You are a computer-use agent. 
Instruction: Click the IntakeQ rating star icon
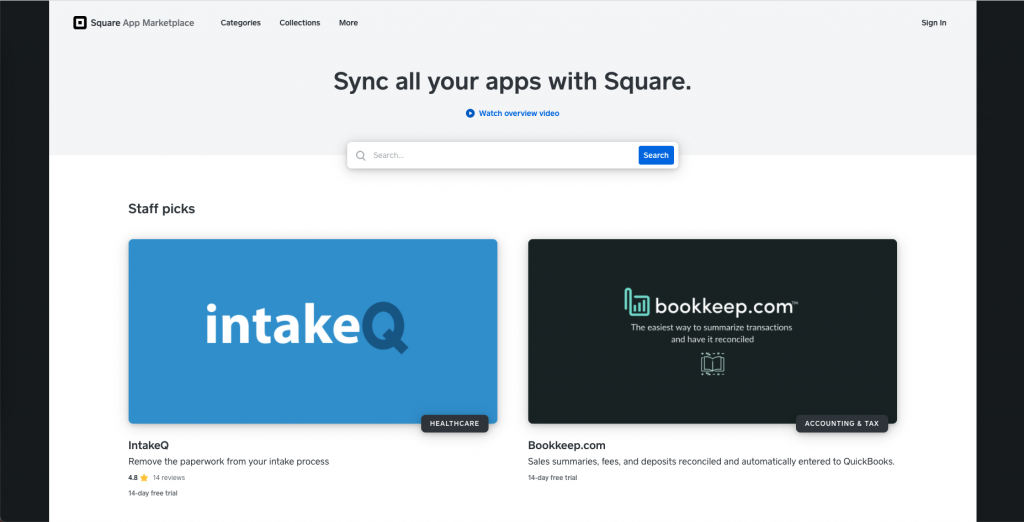(144, 478)
